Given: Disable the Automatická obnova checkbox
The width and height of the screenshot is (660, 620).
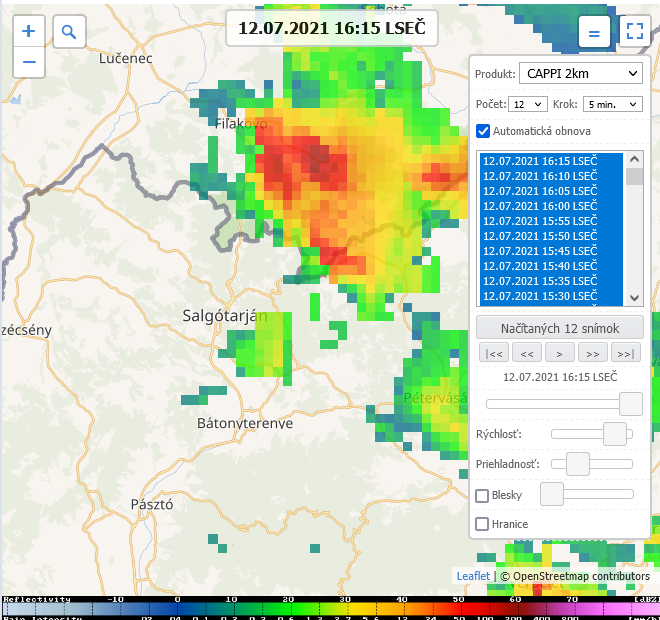Looking at the screenshot, I should tap(483, 131).
